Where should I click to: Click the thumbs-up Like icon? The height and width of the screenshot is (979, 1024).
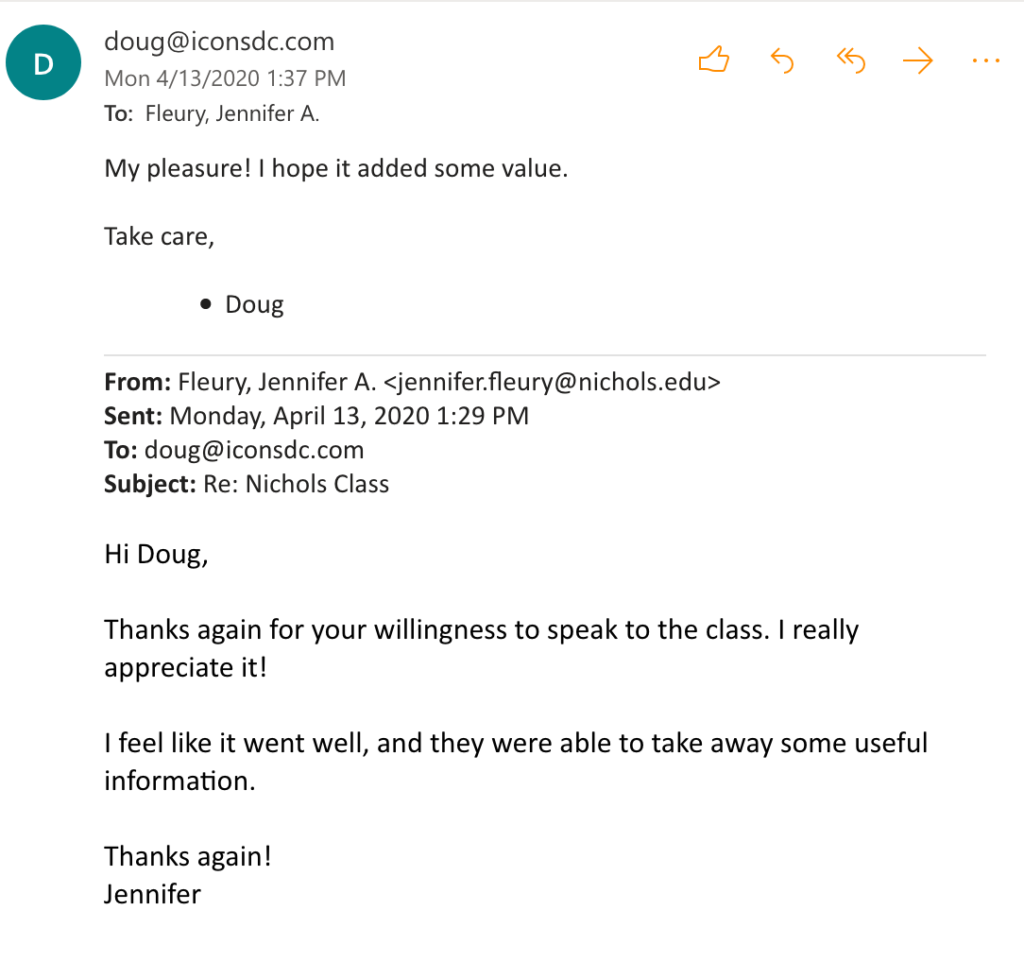pos(713,61)
